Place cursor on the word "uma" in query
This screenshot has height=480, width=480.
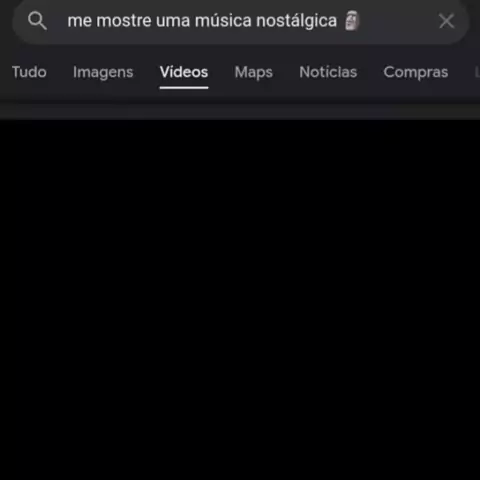click(173, 22)
